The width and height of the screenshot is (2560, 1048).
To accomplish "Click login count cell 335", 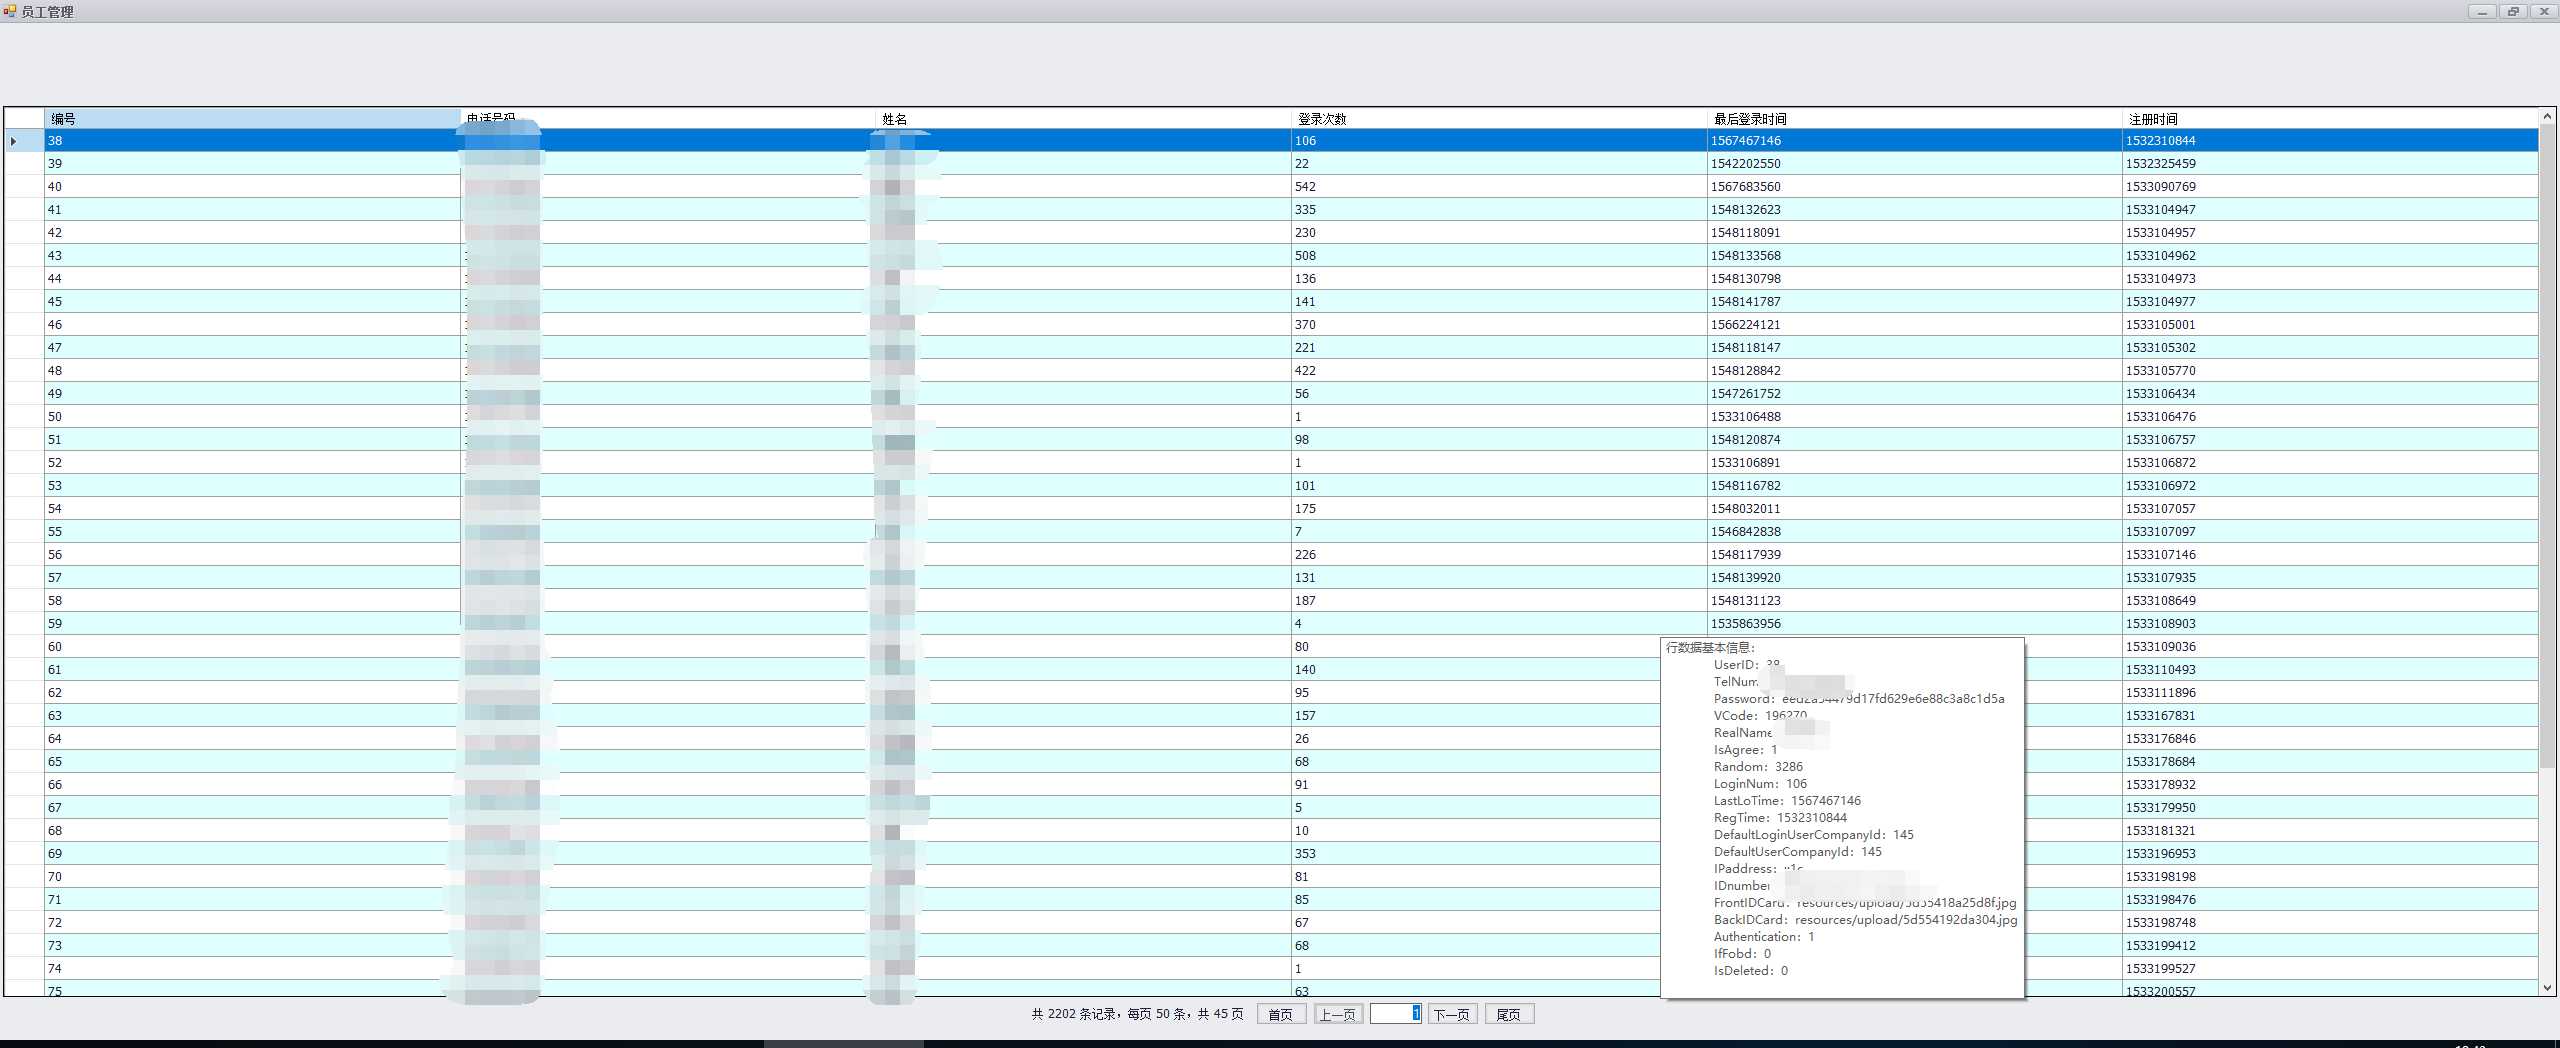I will pos(1499,209).
